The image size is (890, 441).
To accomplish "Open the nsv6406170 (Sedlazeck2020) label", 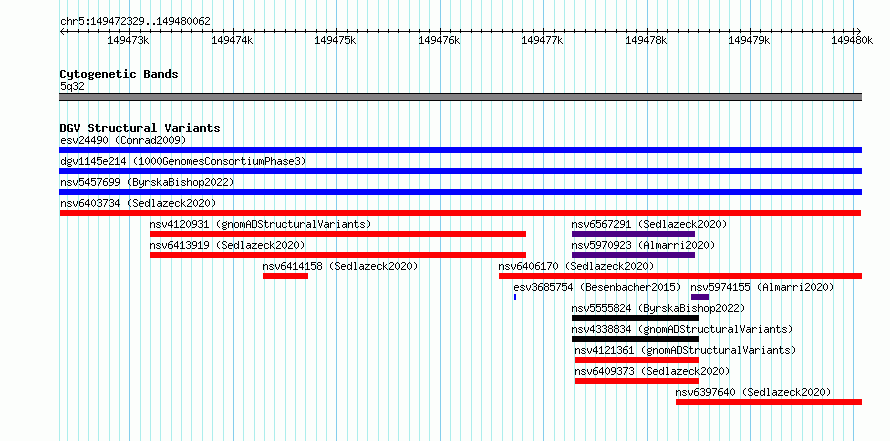I will (576, 266).
